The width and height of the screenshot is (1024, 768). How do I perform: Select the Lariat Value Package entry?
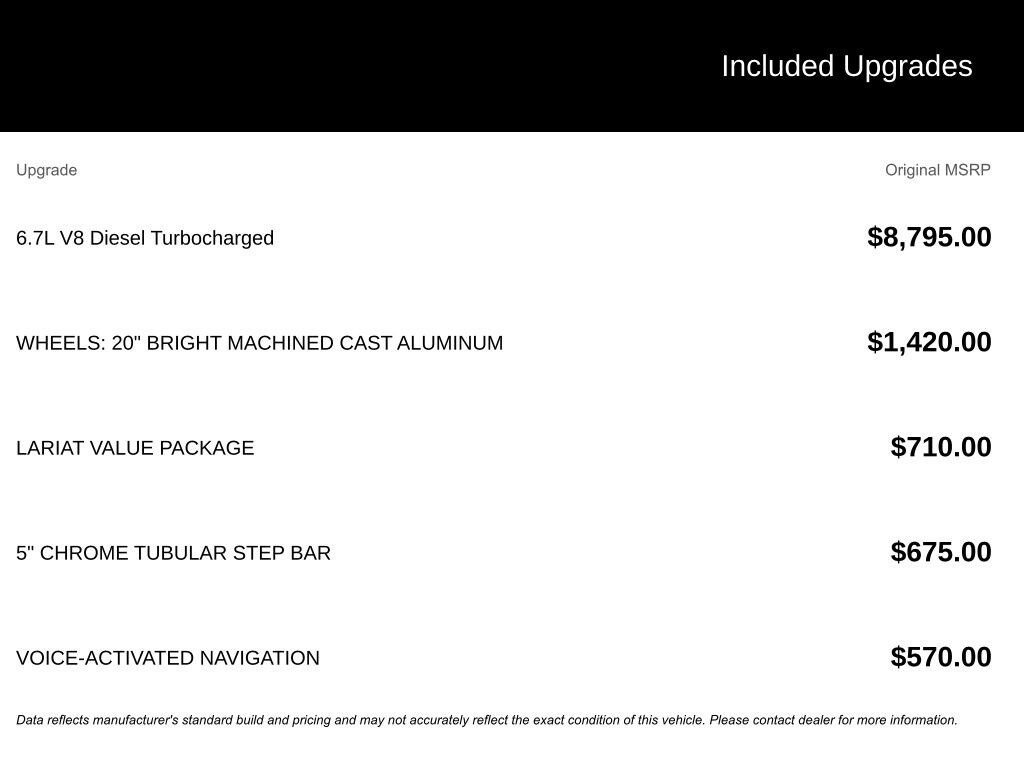point(135,448)
